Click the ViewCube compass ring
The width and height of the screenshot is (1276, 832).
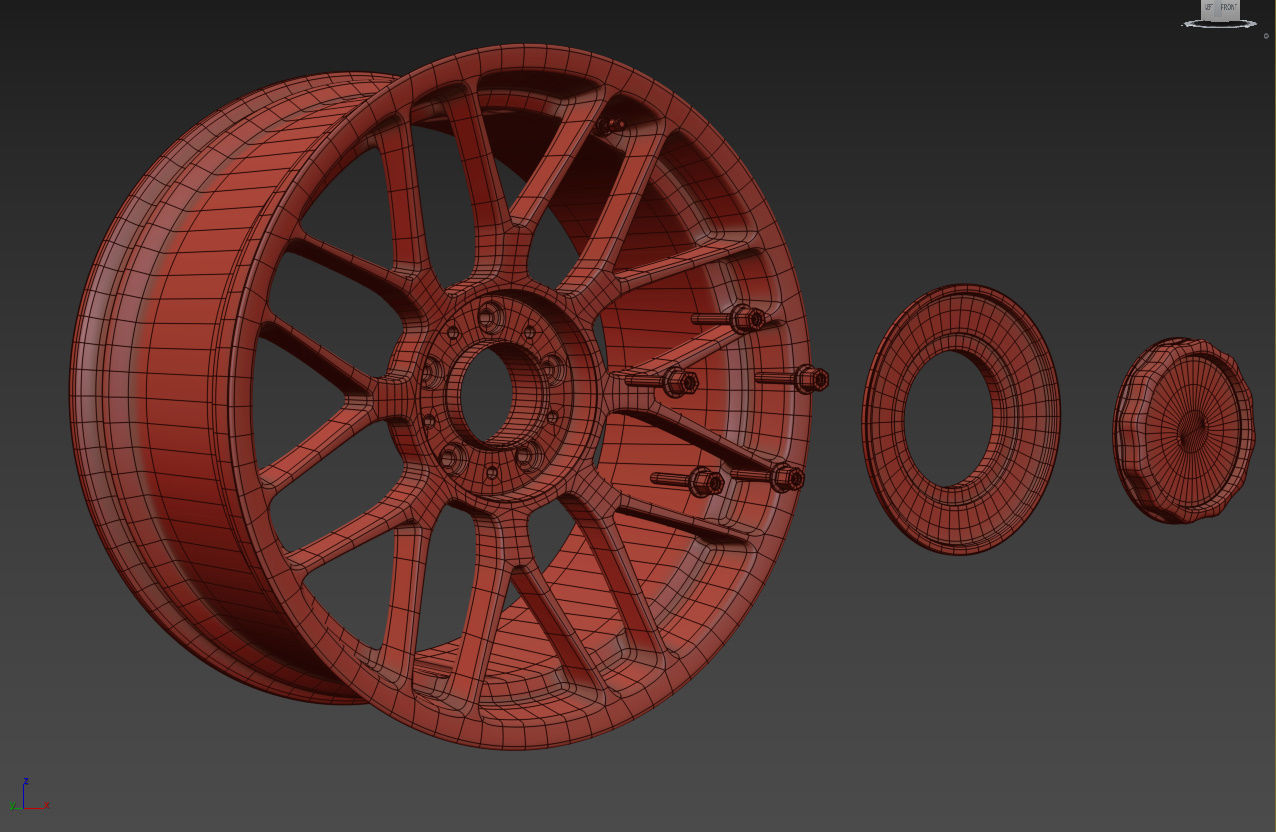[1220, 24]
